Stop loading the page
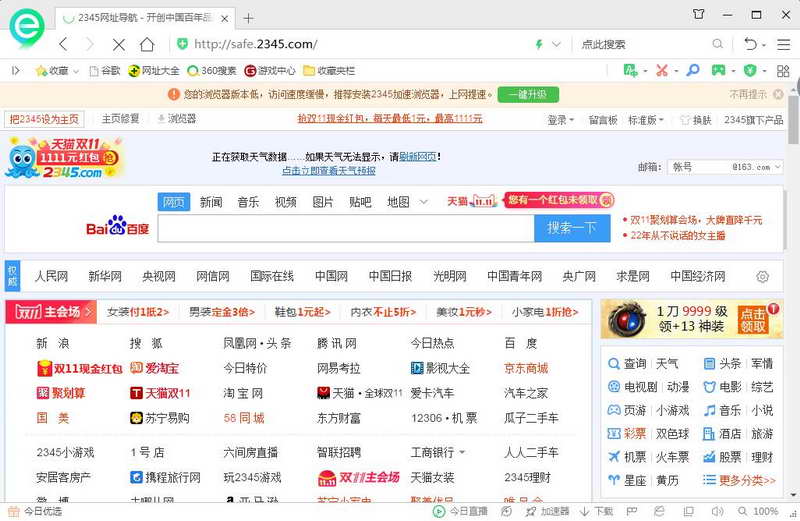 (119, 44)
